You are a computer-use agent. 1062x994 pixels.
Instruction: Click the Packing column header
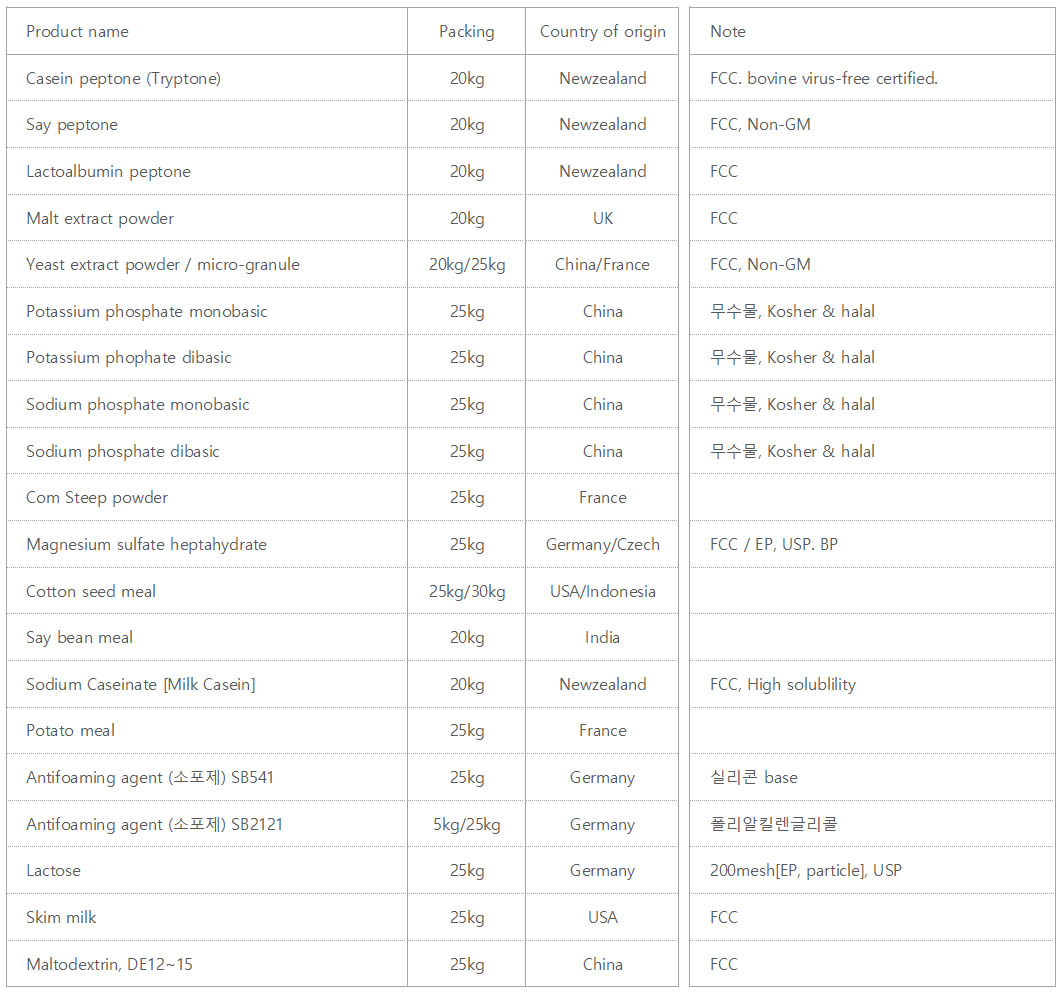(x=467, y=32)
